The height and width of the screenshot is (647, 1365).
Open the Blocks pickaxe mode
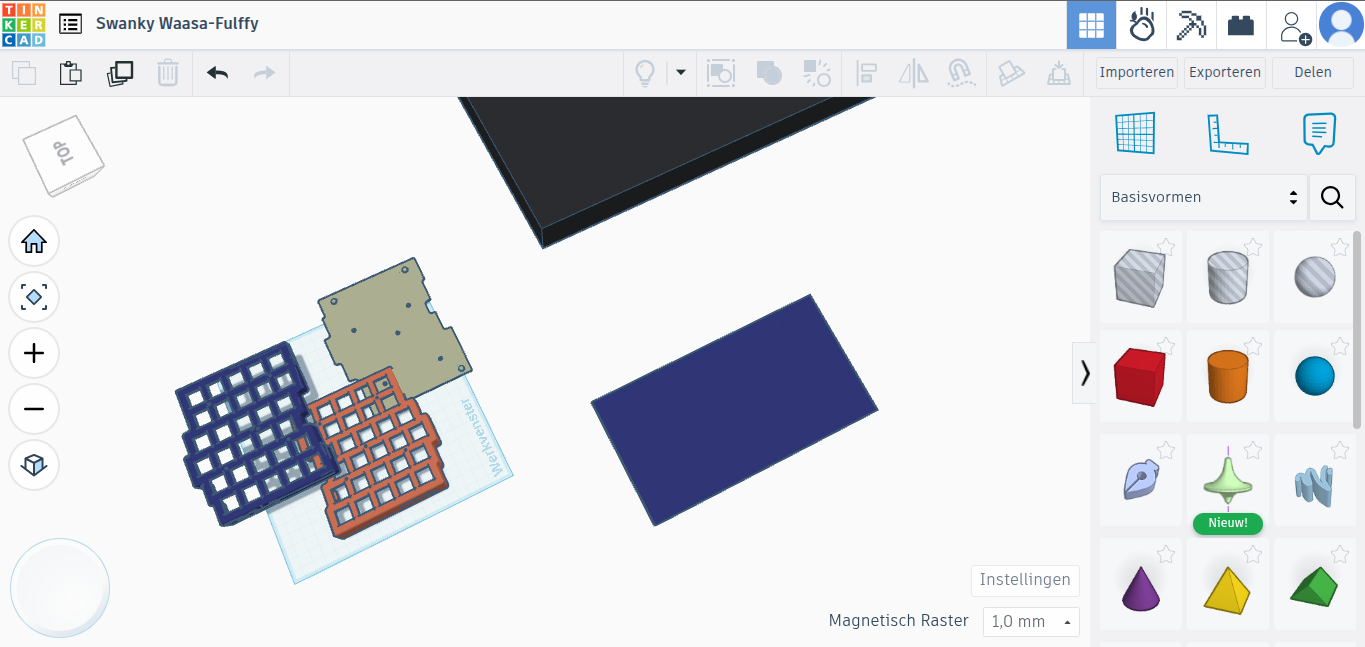point(1191,25)
